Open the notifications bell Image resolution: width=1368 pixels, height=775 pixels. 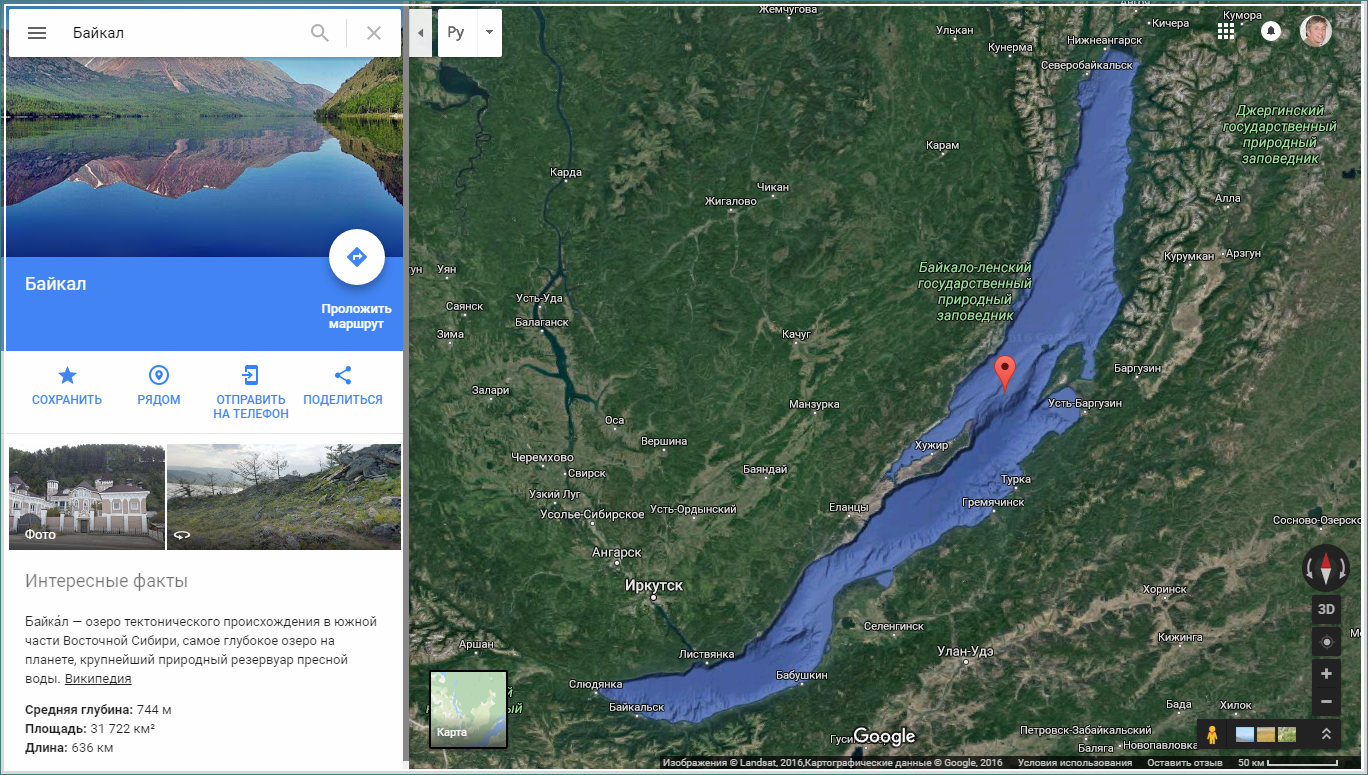1271,31
